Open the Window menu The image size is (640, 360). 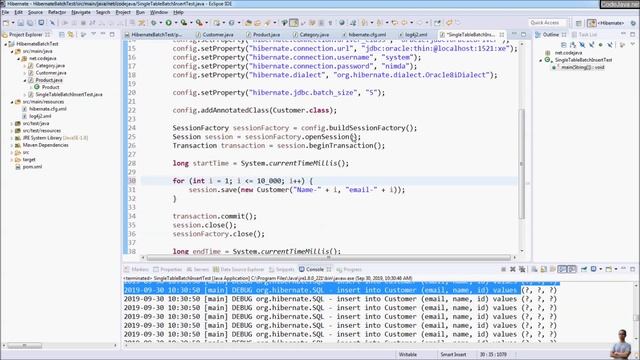point(159,13)
